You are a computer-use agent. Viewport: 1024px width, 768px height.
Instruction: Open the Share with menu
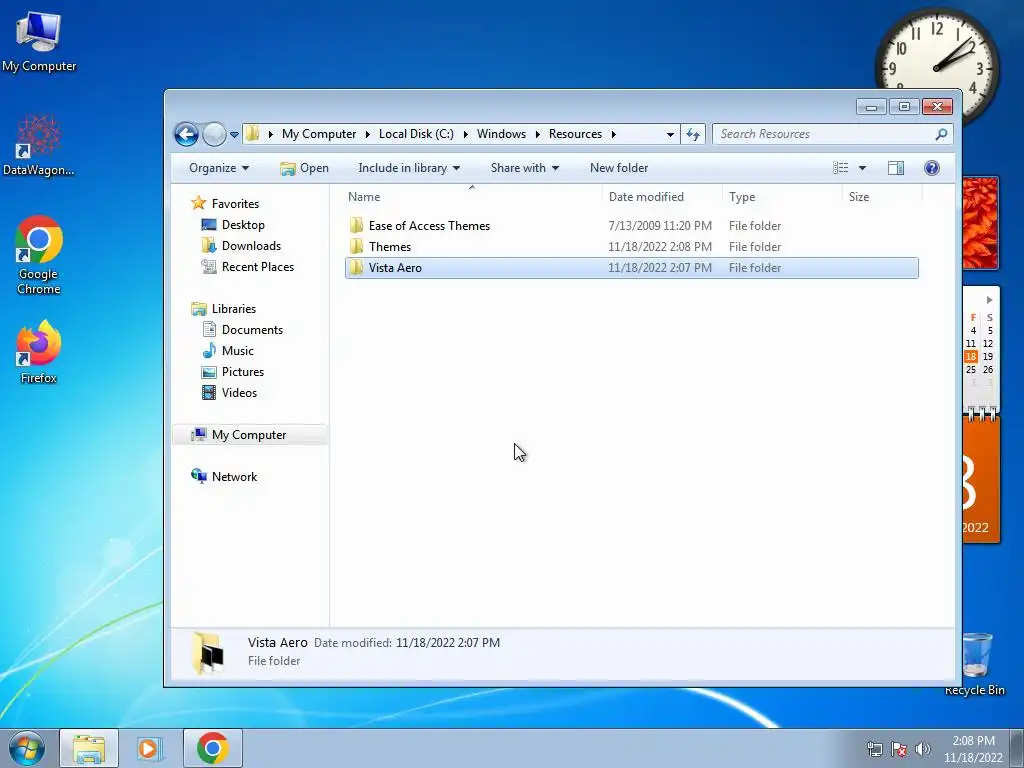click(524, 168)
